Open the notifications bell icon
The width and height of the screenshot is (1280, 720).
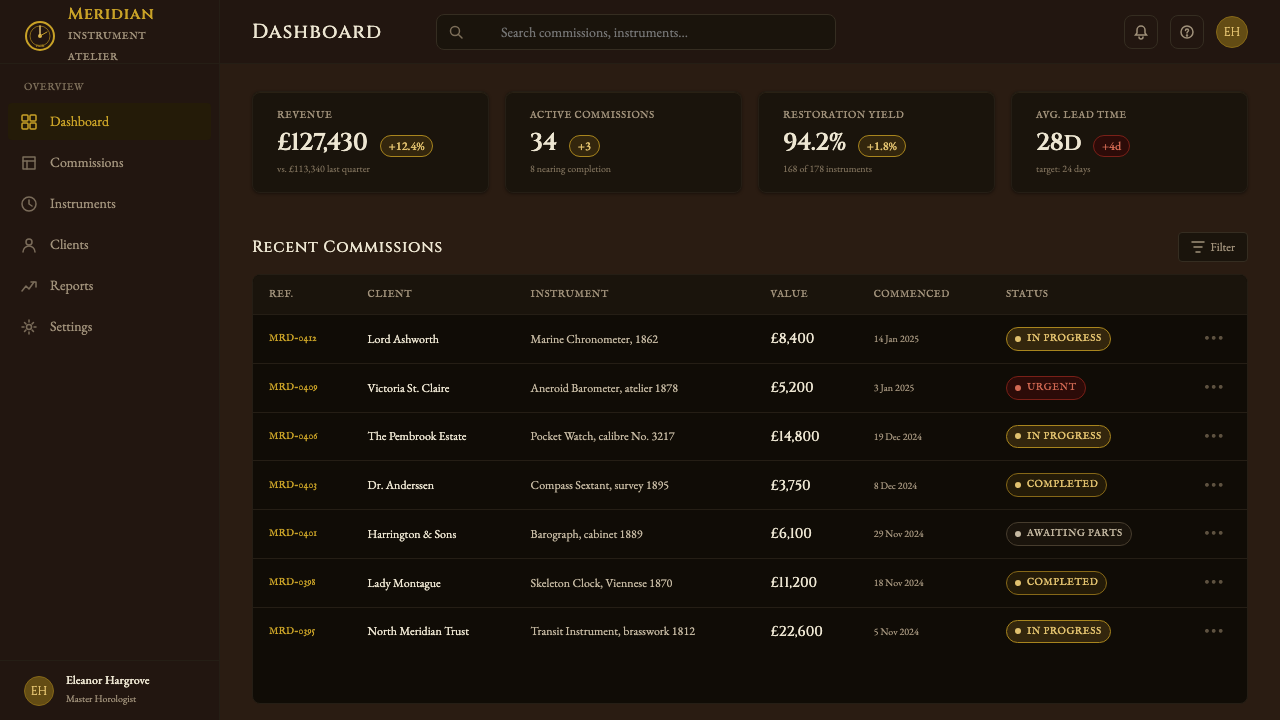click(x=1141, y=32)
